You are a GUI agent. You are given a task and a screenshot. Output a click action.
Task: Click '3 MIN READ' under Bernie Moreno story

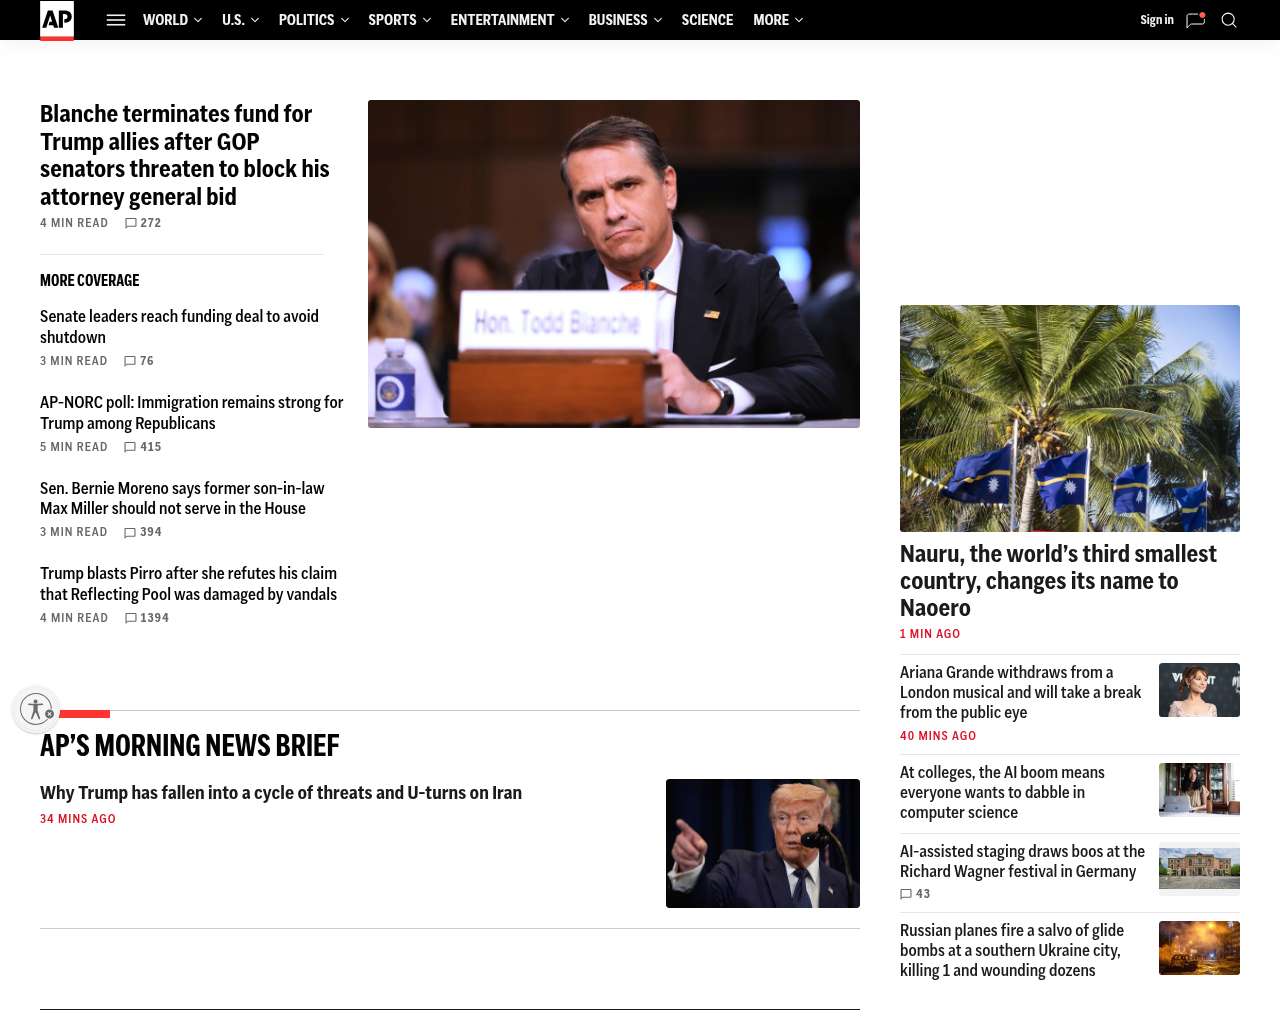[x=74, y=532]
